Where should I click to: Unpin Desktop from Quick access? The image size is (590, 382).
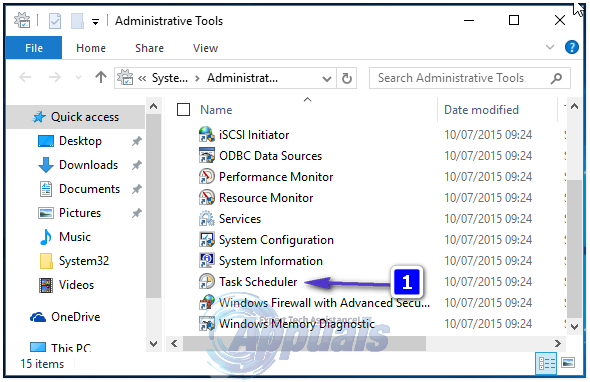pyautogui.click(x=136, y=141)
